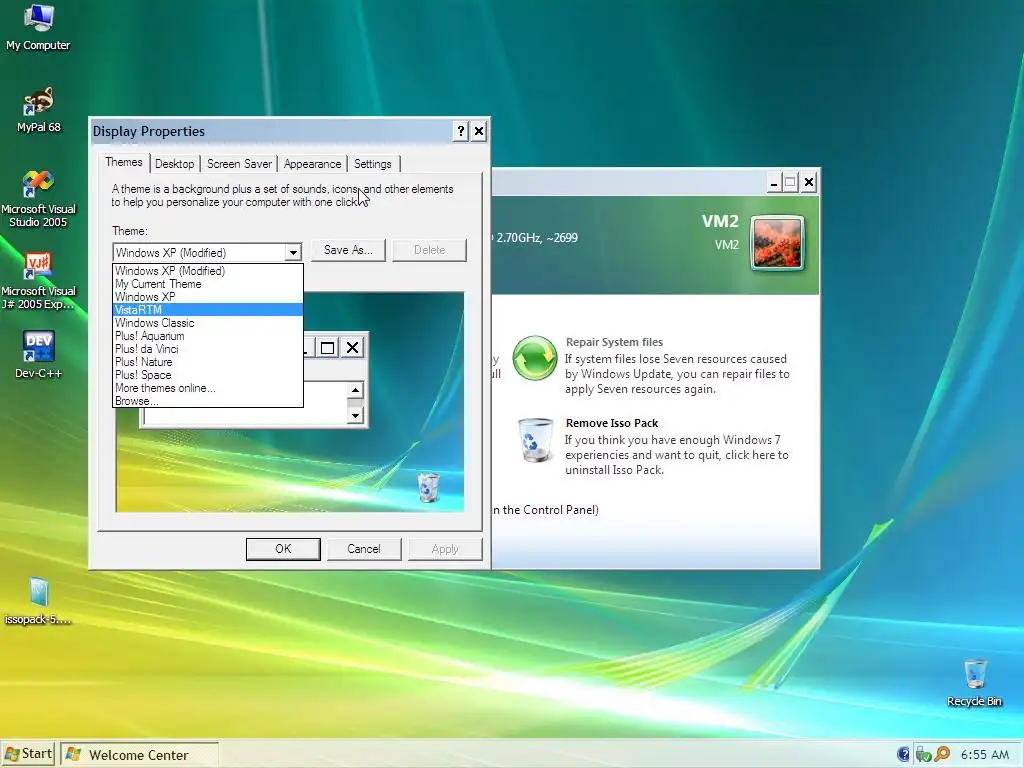
Task: Choose Windows XP (Modified) from theme list
Action: click(x=208, y=270)
